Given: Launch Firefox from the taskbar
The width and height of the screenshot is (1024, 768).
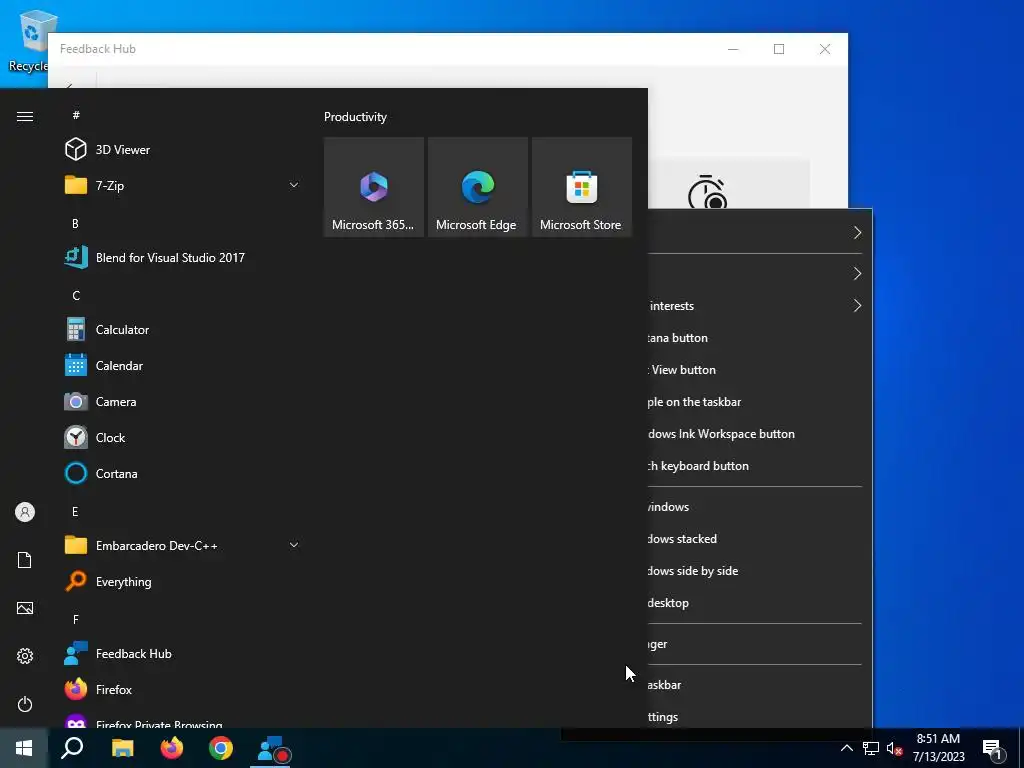Looking at the screenshot, I should (x=172, y=748).
